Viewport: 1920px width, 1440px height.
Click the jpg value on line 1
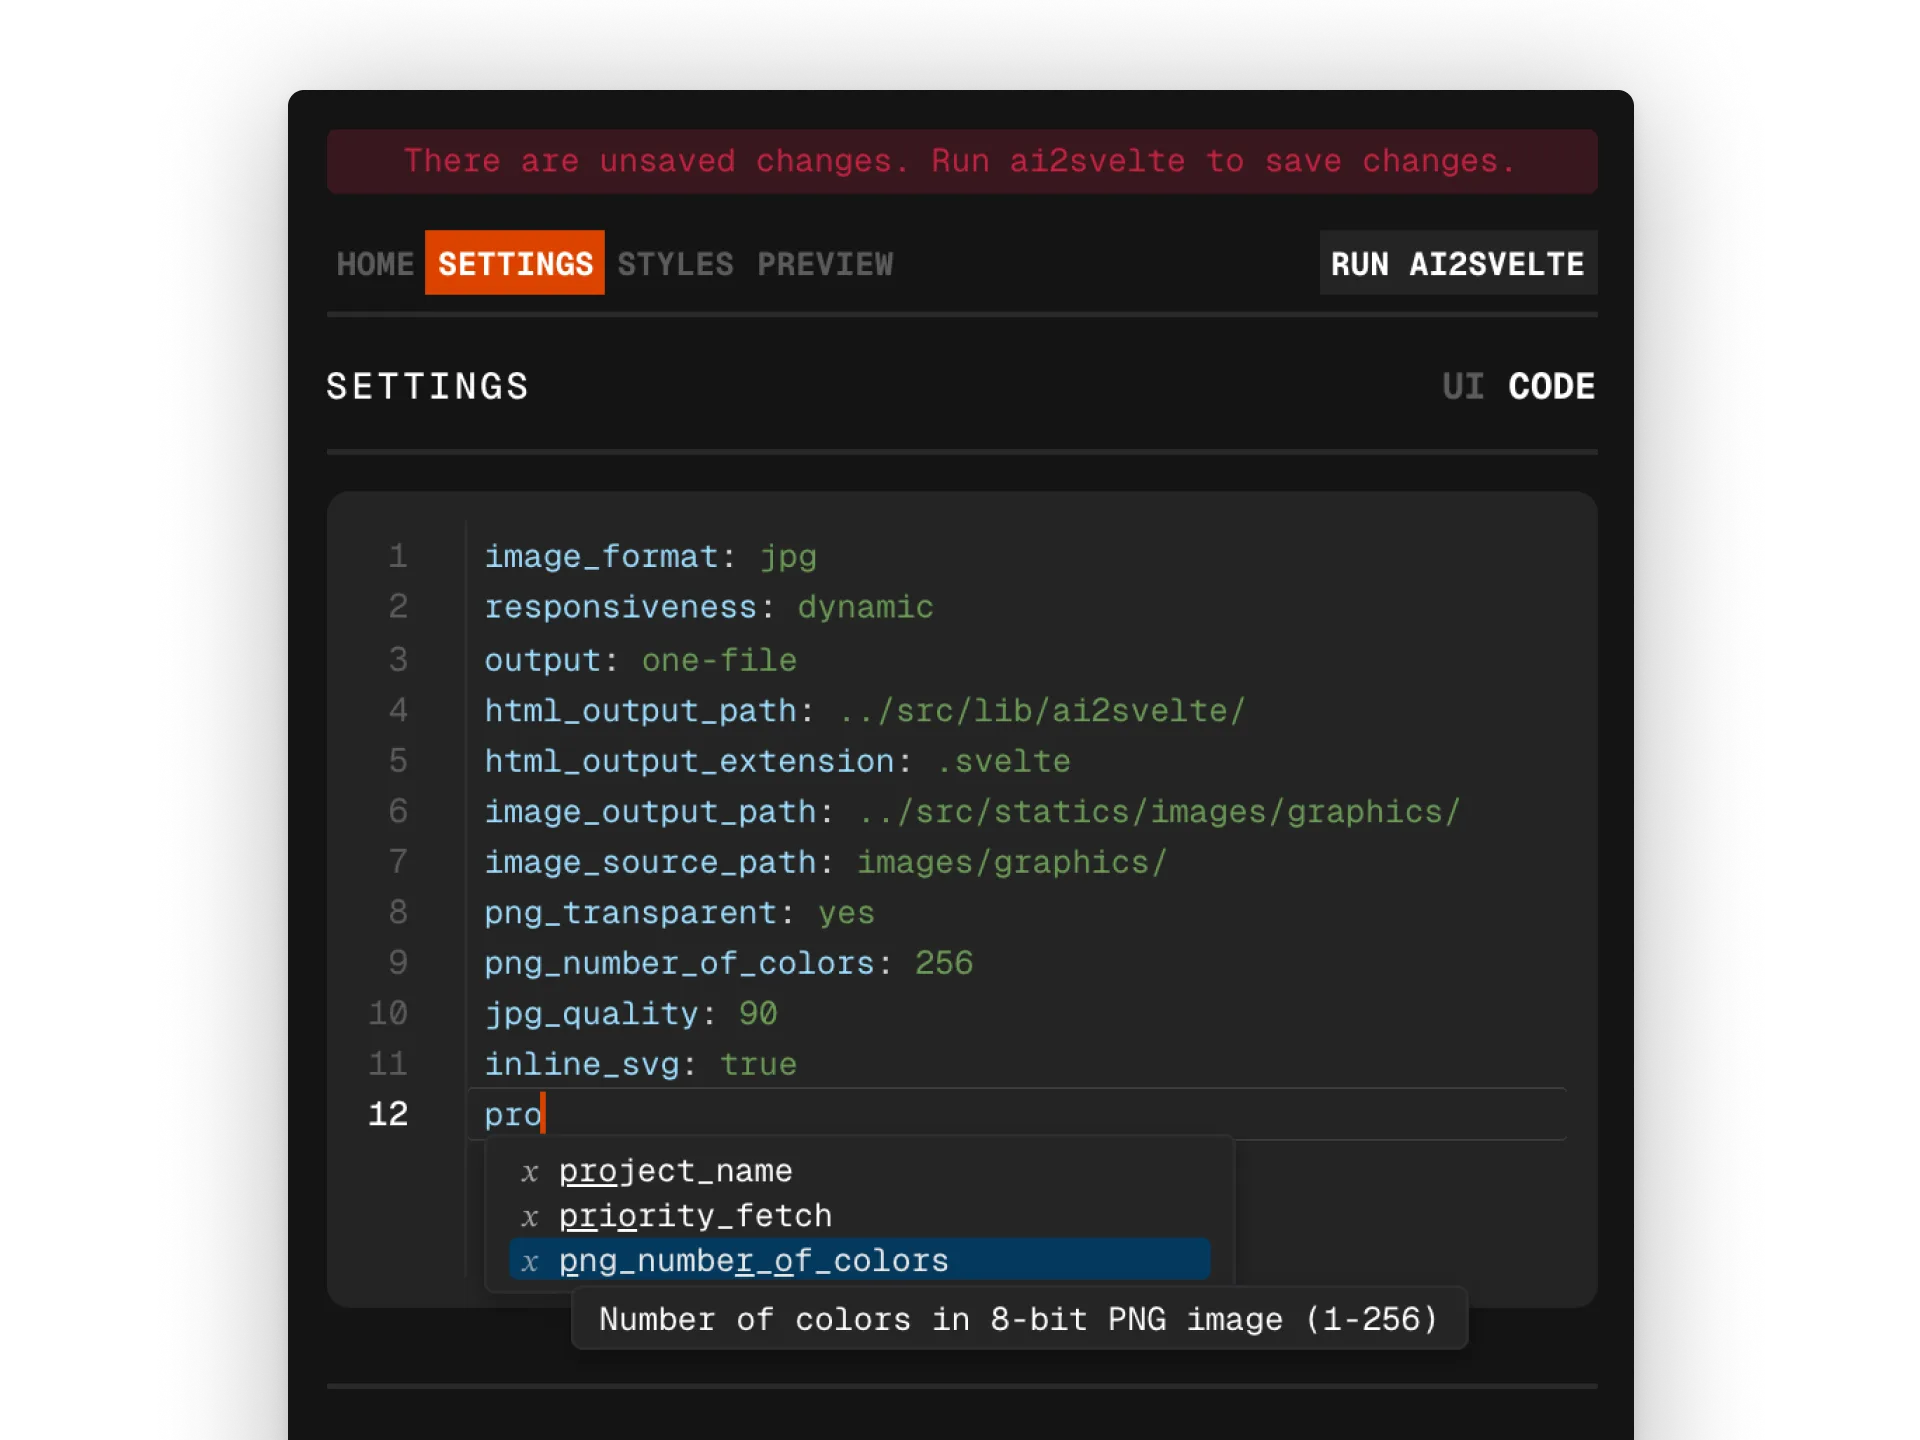coord(789,557)
